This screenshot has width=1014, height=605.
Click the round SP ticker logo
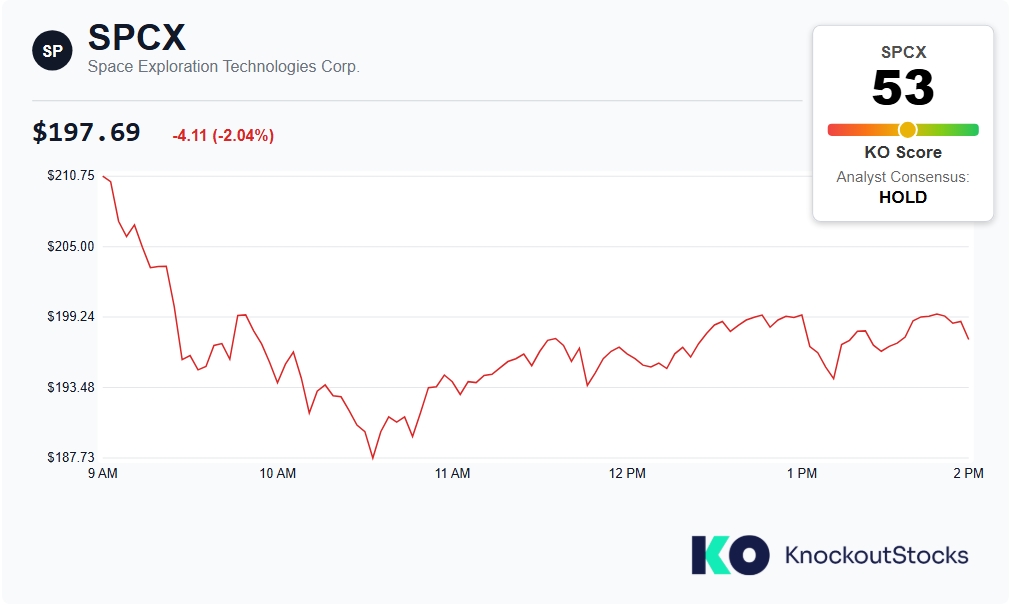click(x=52, y=50)
